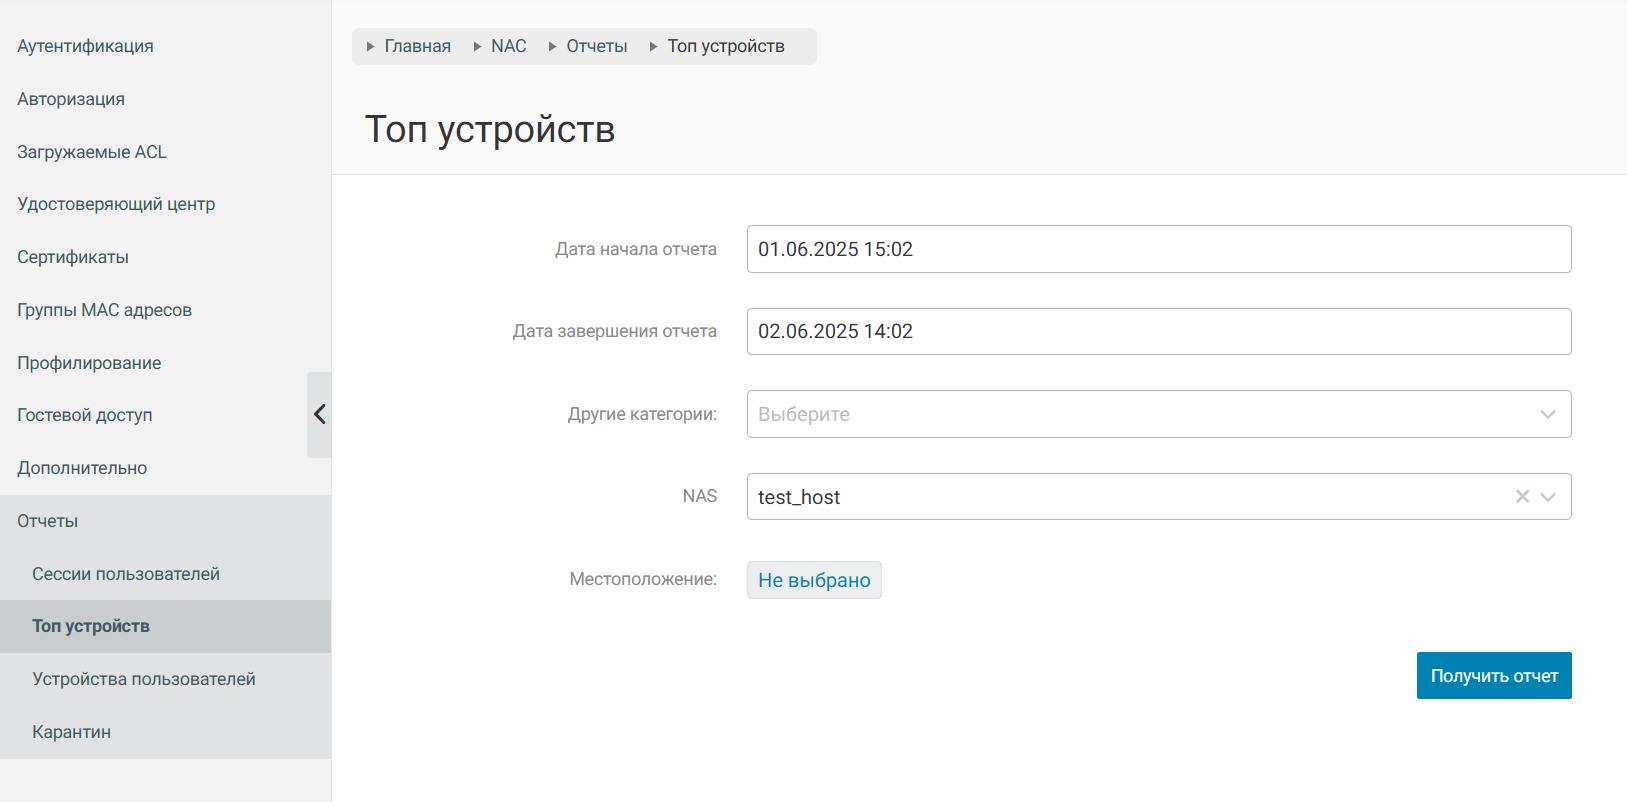Screen dimensions: 1627x802
Task: Choose location via Не выбрано button
Action: [x=813, y=580]
